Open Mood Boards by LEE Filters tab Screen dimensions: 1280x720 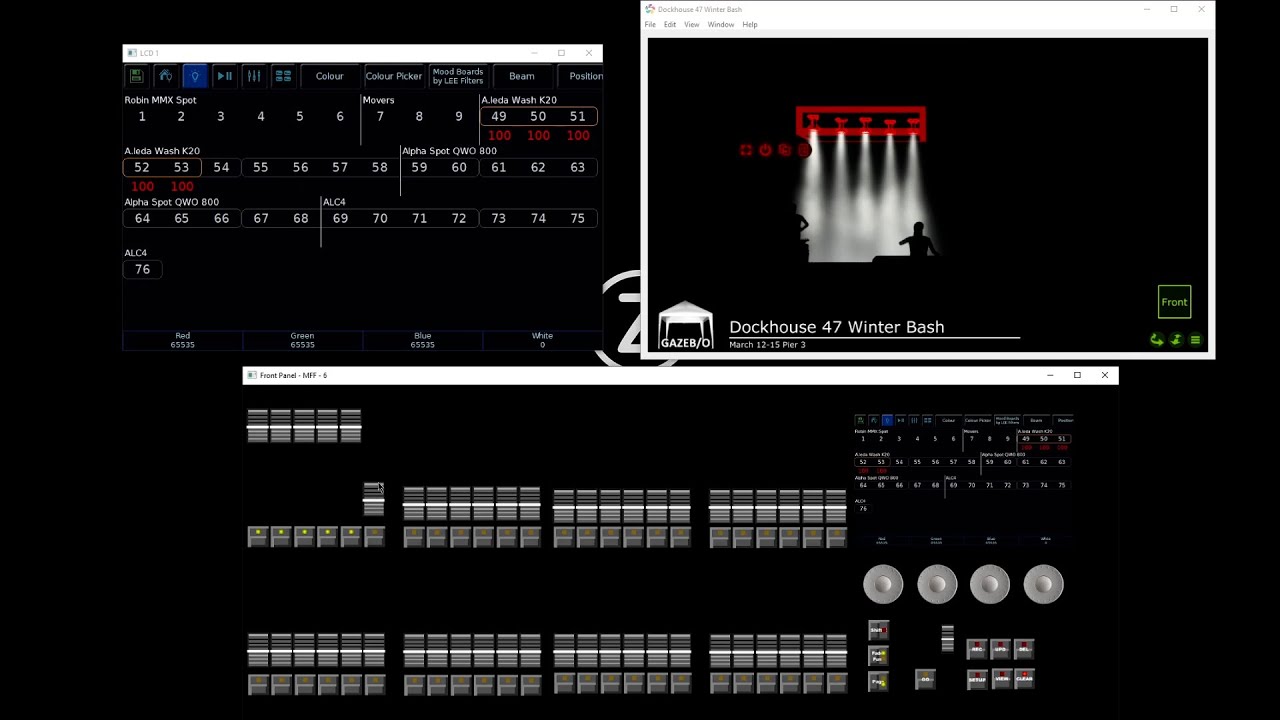pyautogui.click(x=458, y=76)
